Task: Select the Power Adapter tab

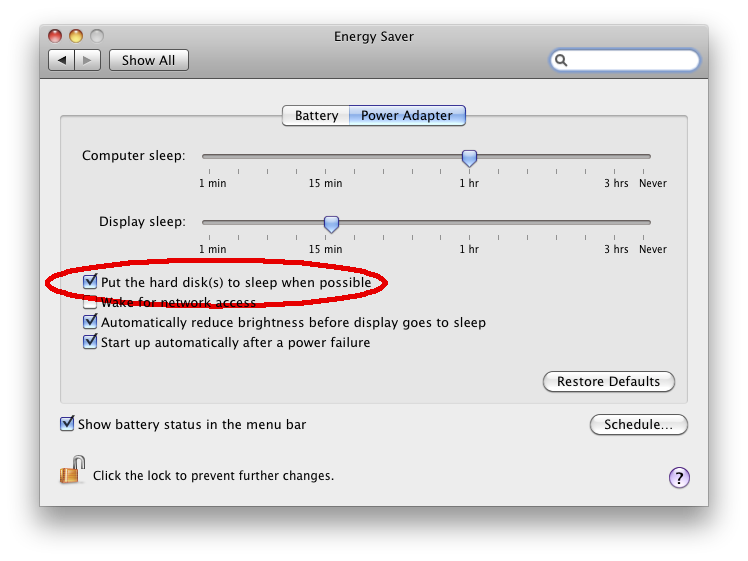Action: (407, 115)
